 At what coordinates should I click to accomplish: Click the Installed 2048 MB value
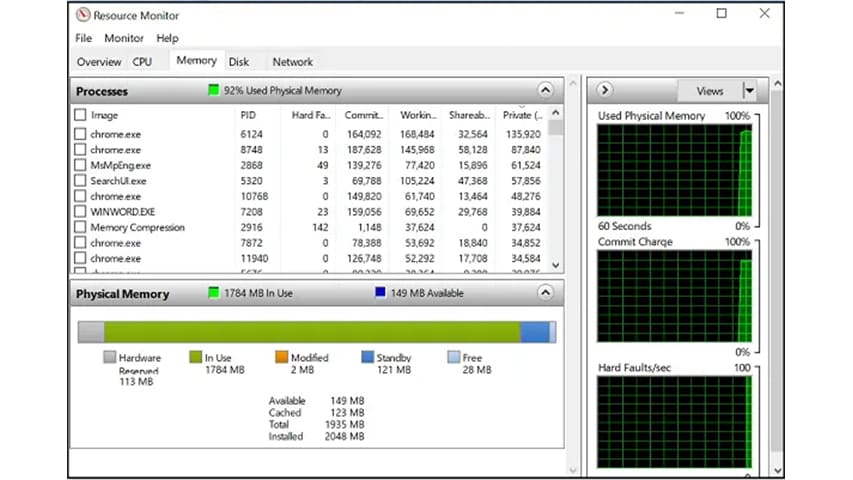(344, 436)
